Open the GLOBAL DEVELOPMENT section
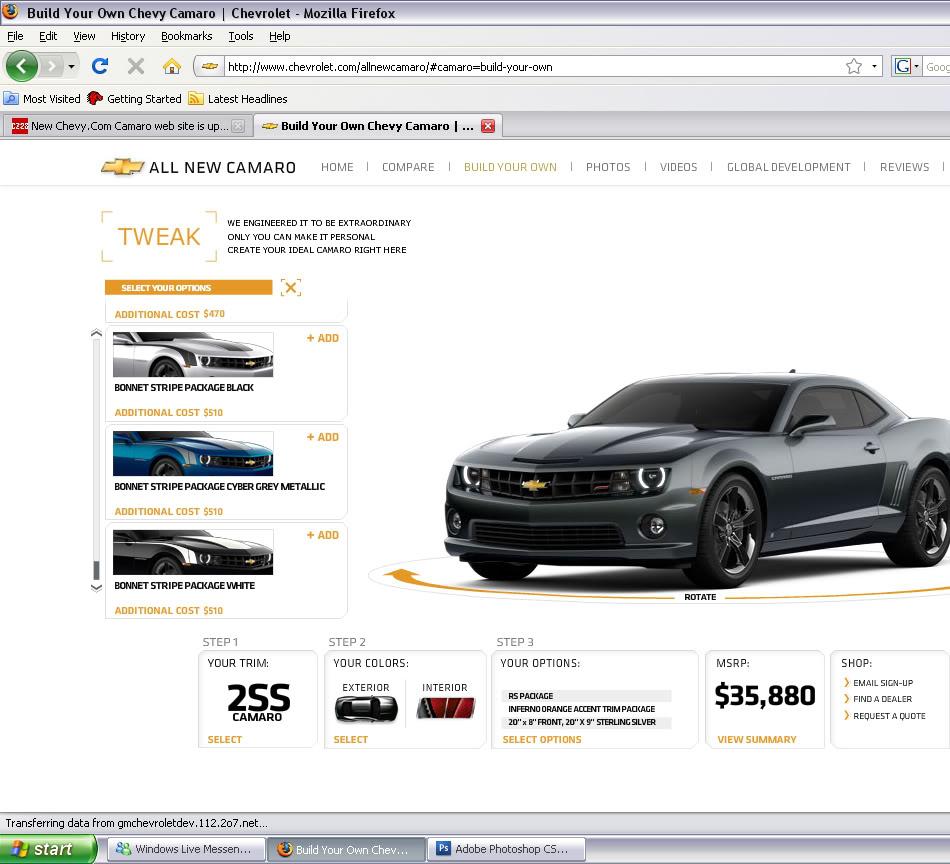The width and height of the screenshot is (950, 864). [x=788, y=167]
